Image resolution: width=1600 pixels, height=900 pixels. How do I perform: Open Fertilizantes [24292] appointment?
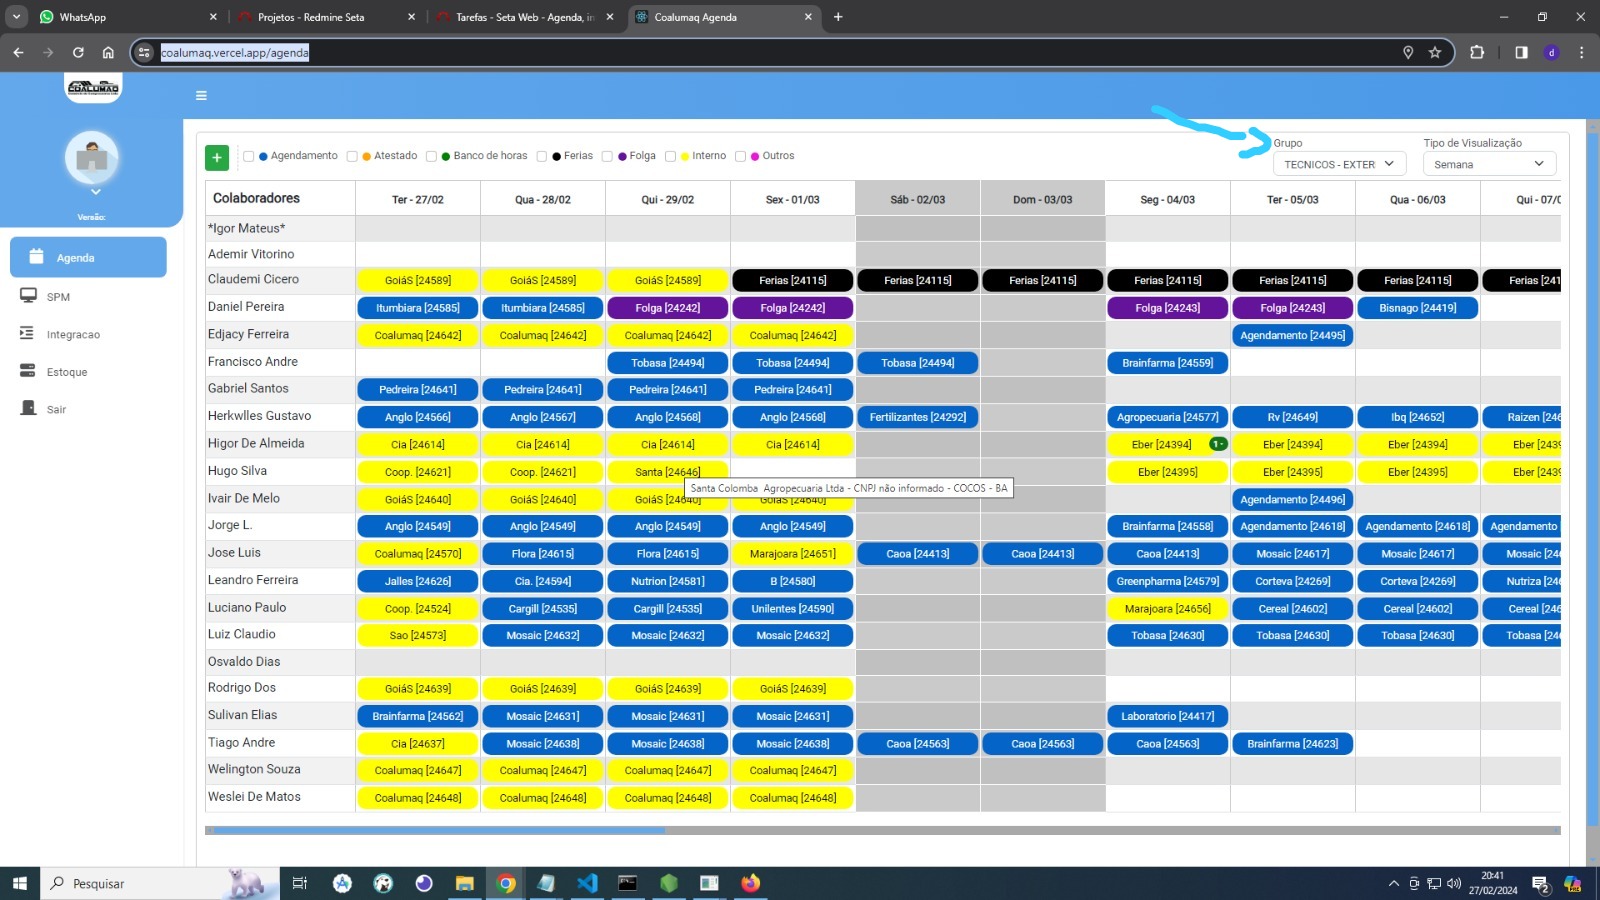(x=918, y=417)
